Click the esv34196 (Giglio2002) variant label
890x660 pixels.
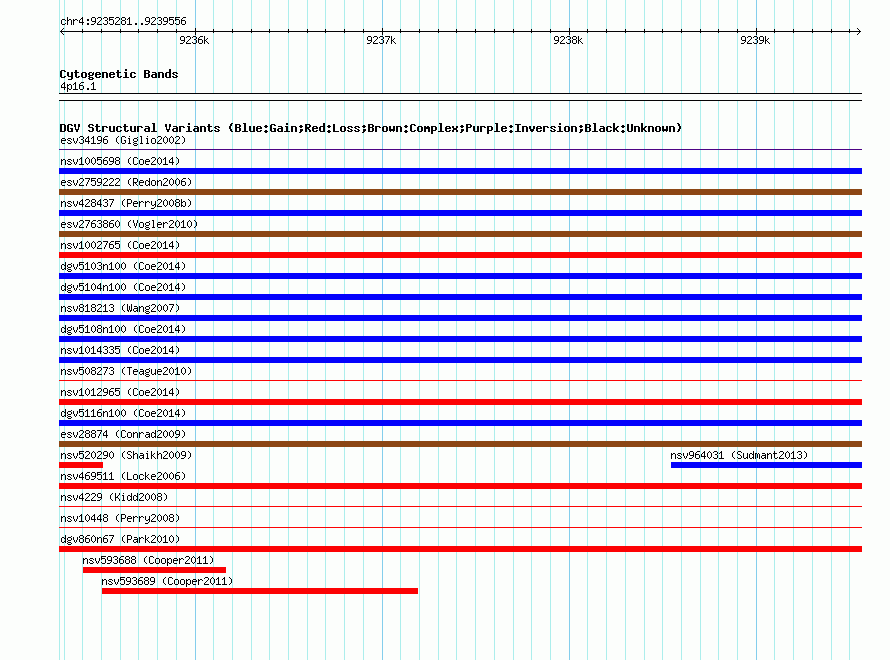pos(123,140)
